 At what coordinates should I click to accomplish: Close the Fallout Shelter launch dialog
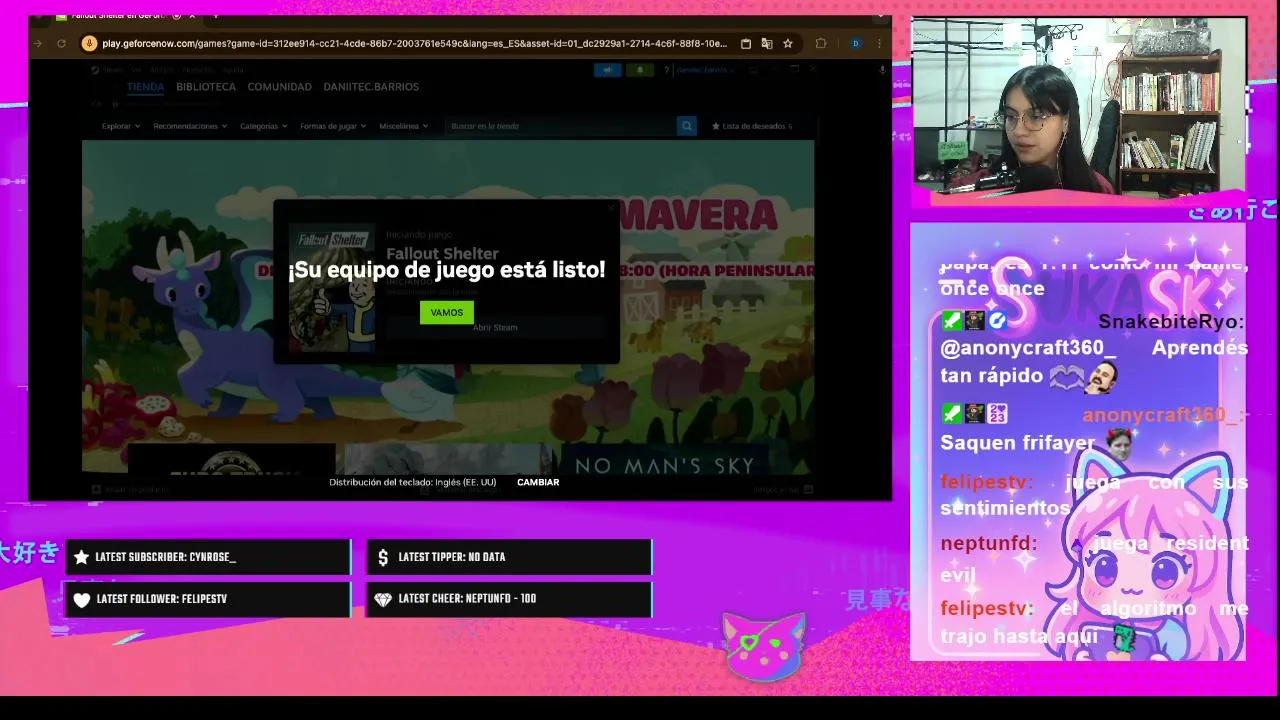coord(611,209)
